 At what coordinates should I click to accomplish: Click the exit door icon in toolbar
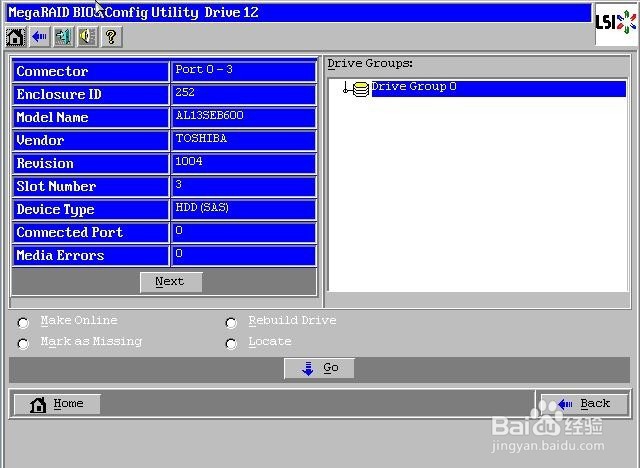coord(64,37)
